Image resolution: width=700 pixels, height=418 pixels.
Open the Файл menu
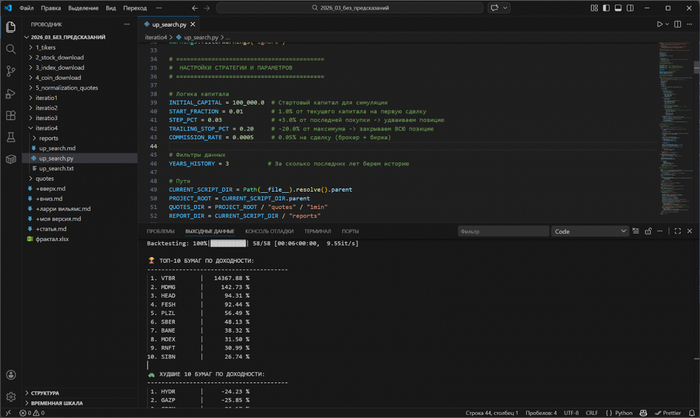[x=26, y=8]
